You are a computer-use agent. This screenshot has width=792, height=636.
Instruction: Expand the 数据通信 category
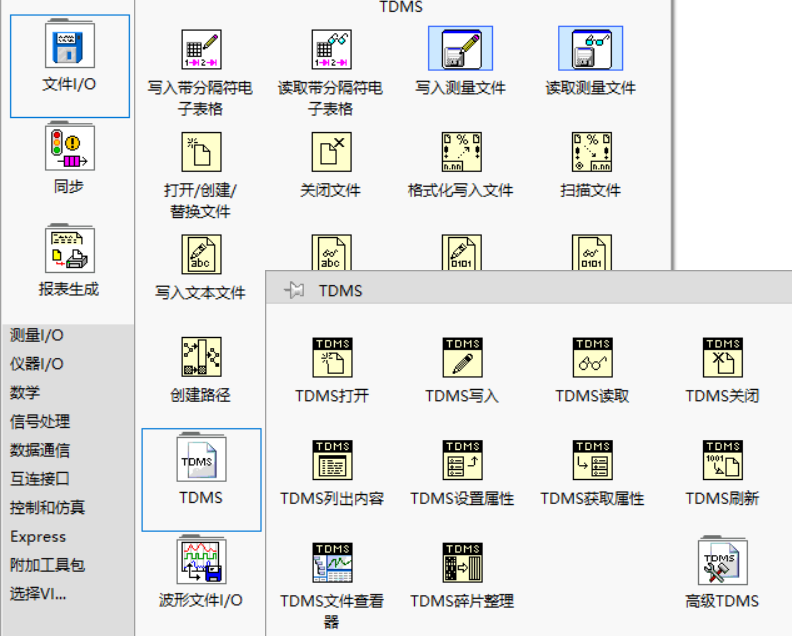(x=40, y=450)
